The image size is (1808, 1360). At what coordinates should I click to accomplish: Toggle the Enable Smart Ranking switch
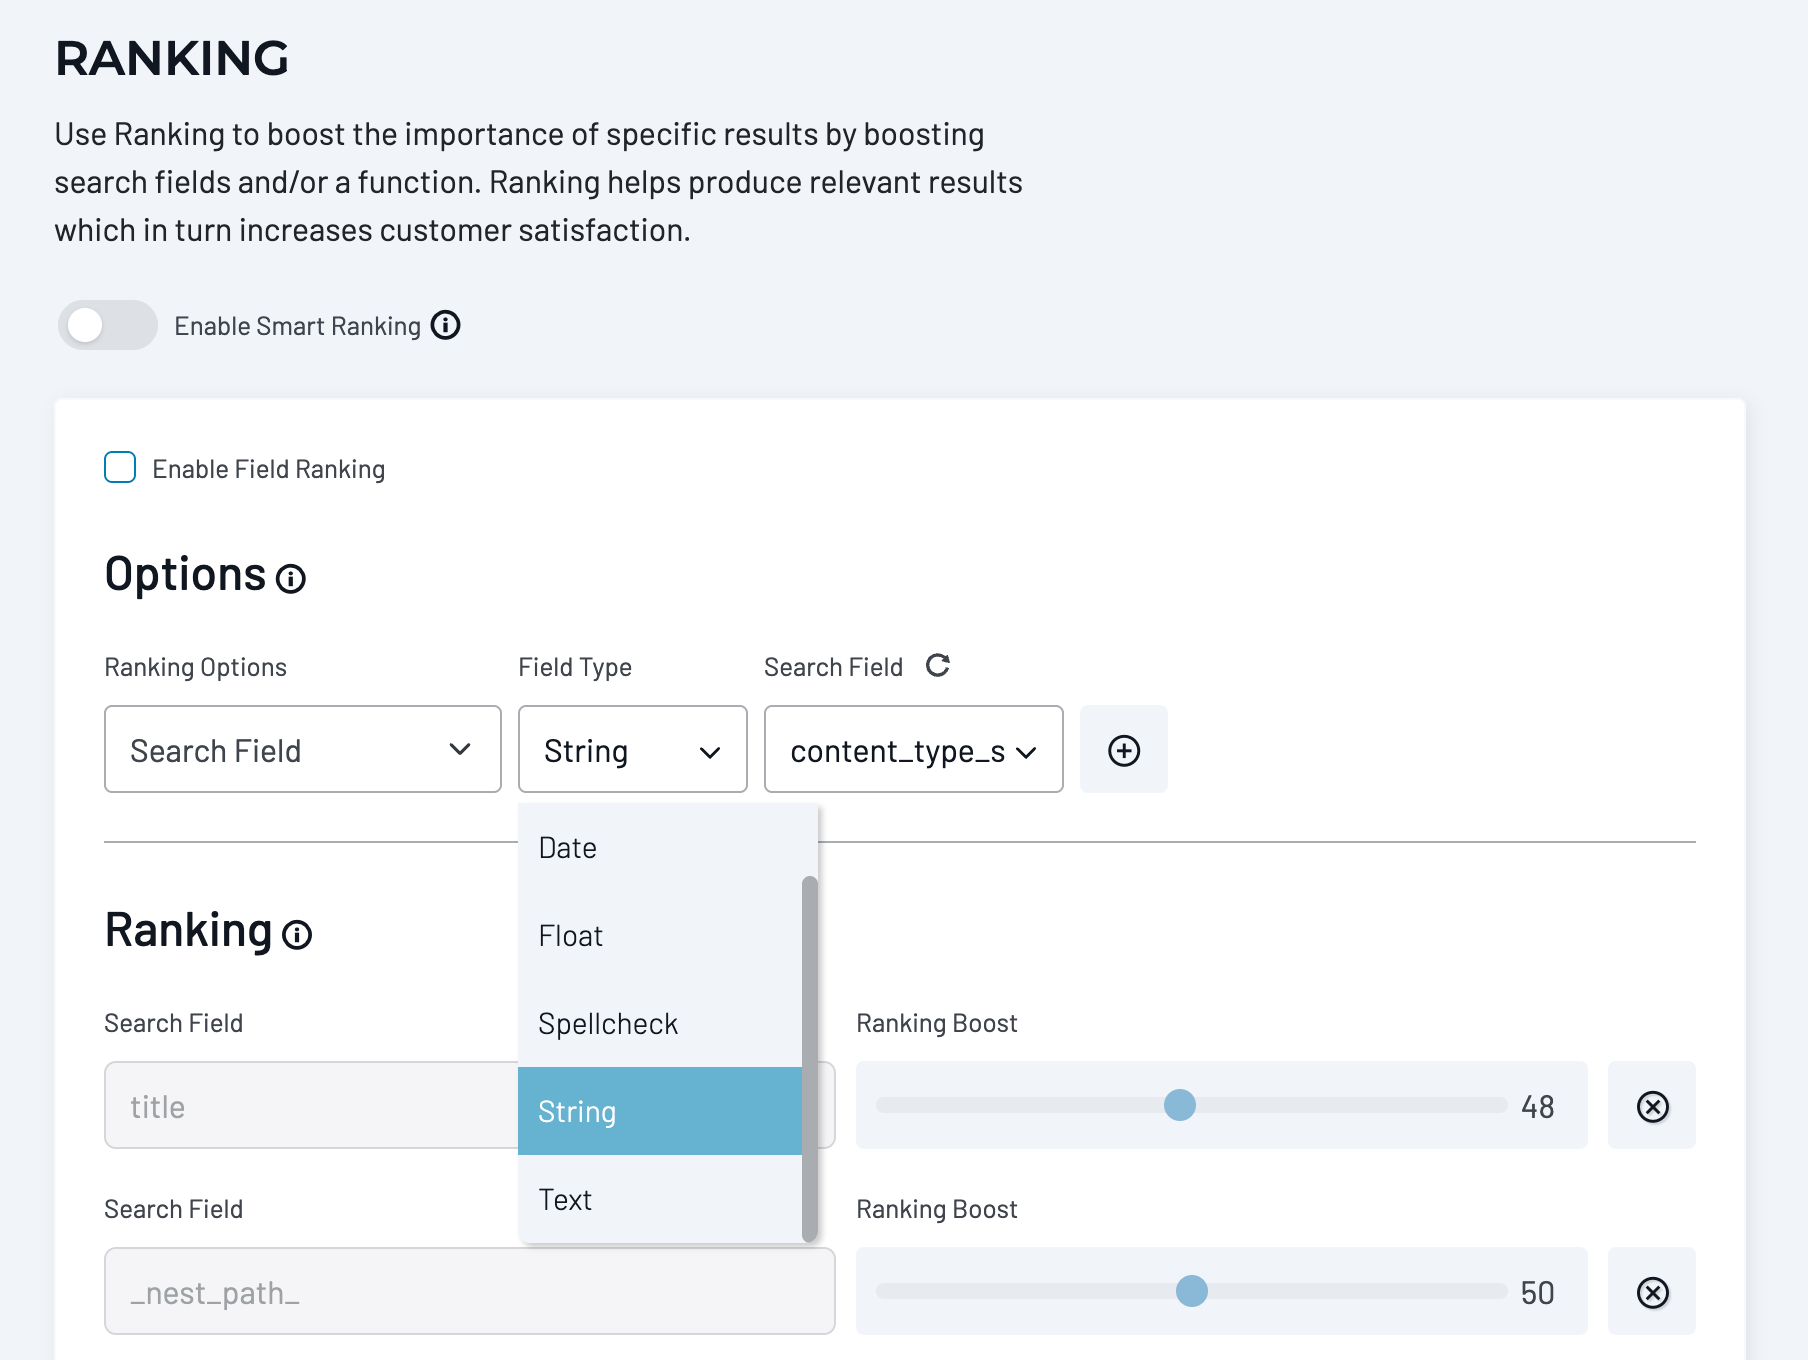pos(107,325)
